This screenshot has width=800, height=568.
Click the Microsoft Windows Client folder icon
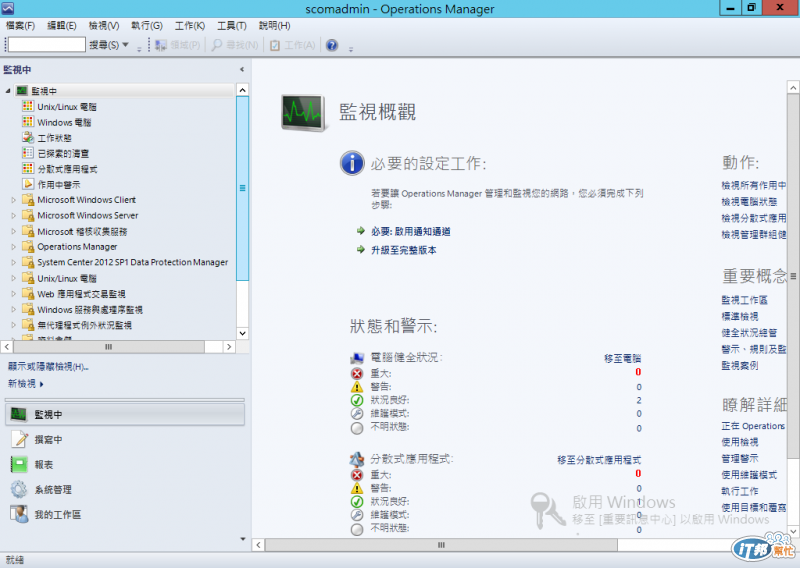point(28,200)
